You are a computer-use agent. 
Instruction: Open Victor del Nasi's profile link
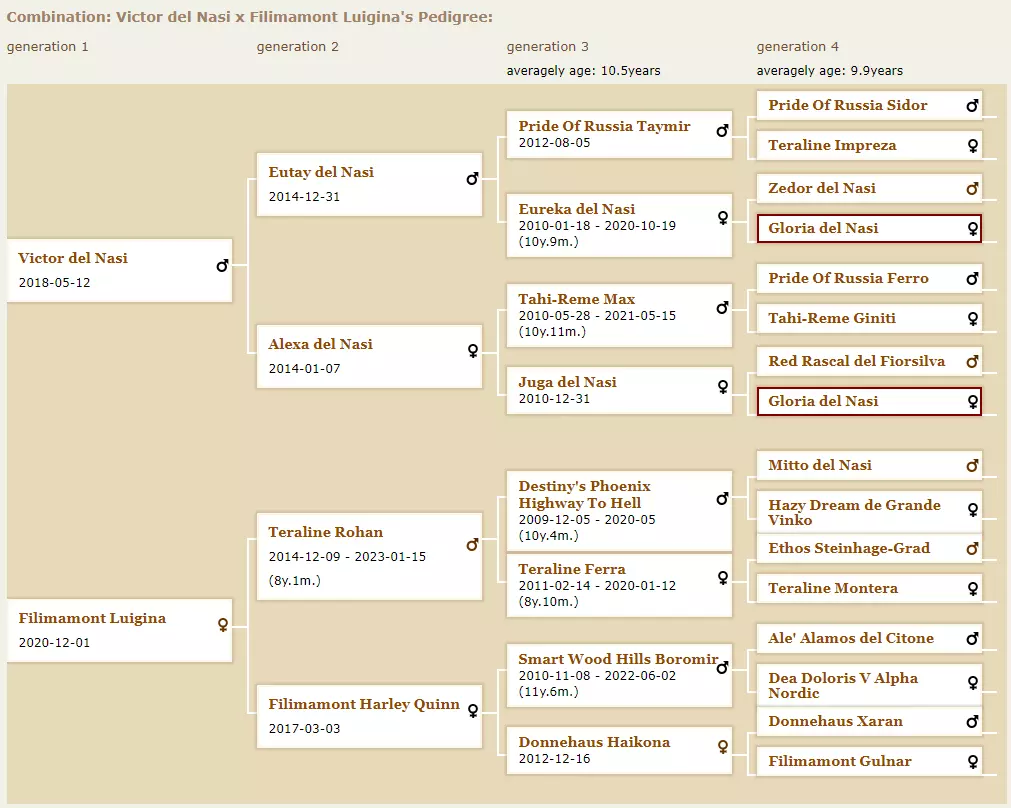(73, 258)
